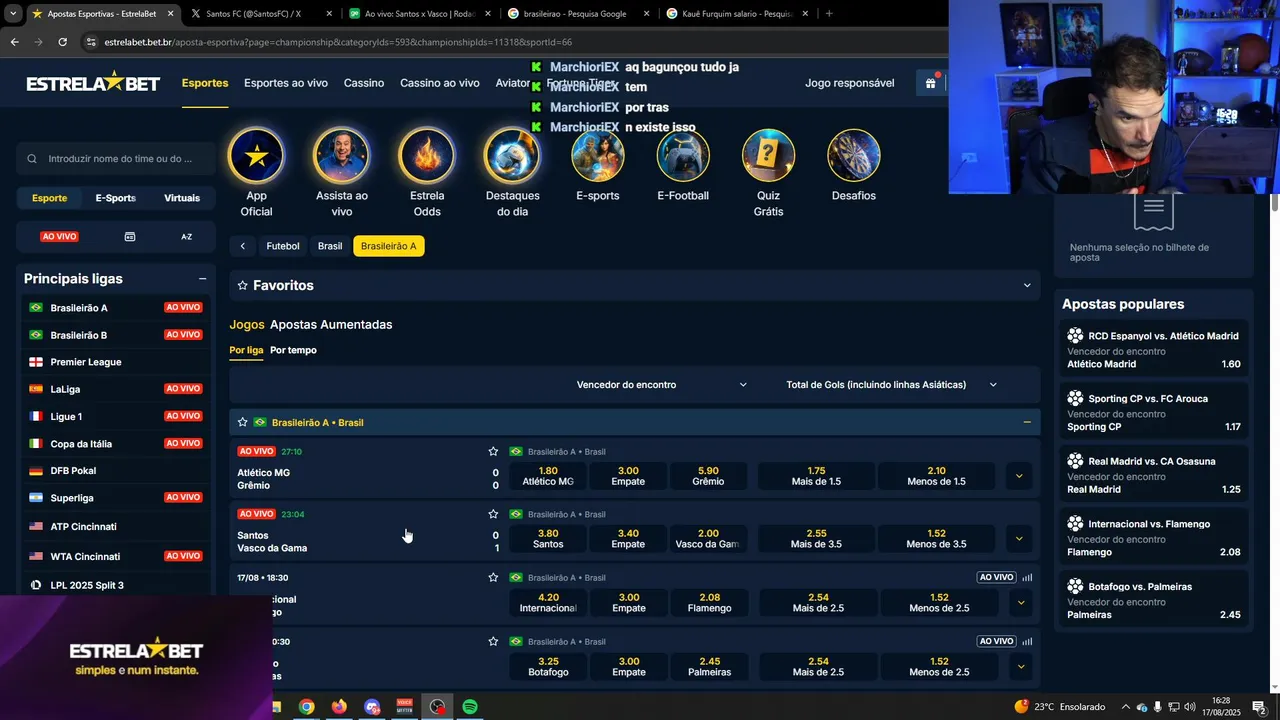Image resolution: width=1280 pixels, height=720 pixels.
Task: Open Firefox from the taskbar
Action: (339, 707)
